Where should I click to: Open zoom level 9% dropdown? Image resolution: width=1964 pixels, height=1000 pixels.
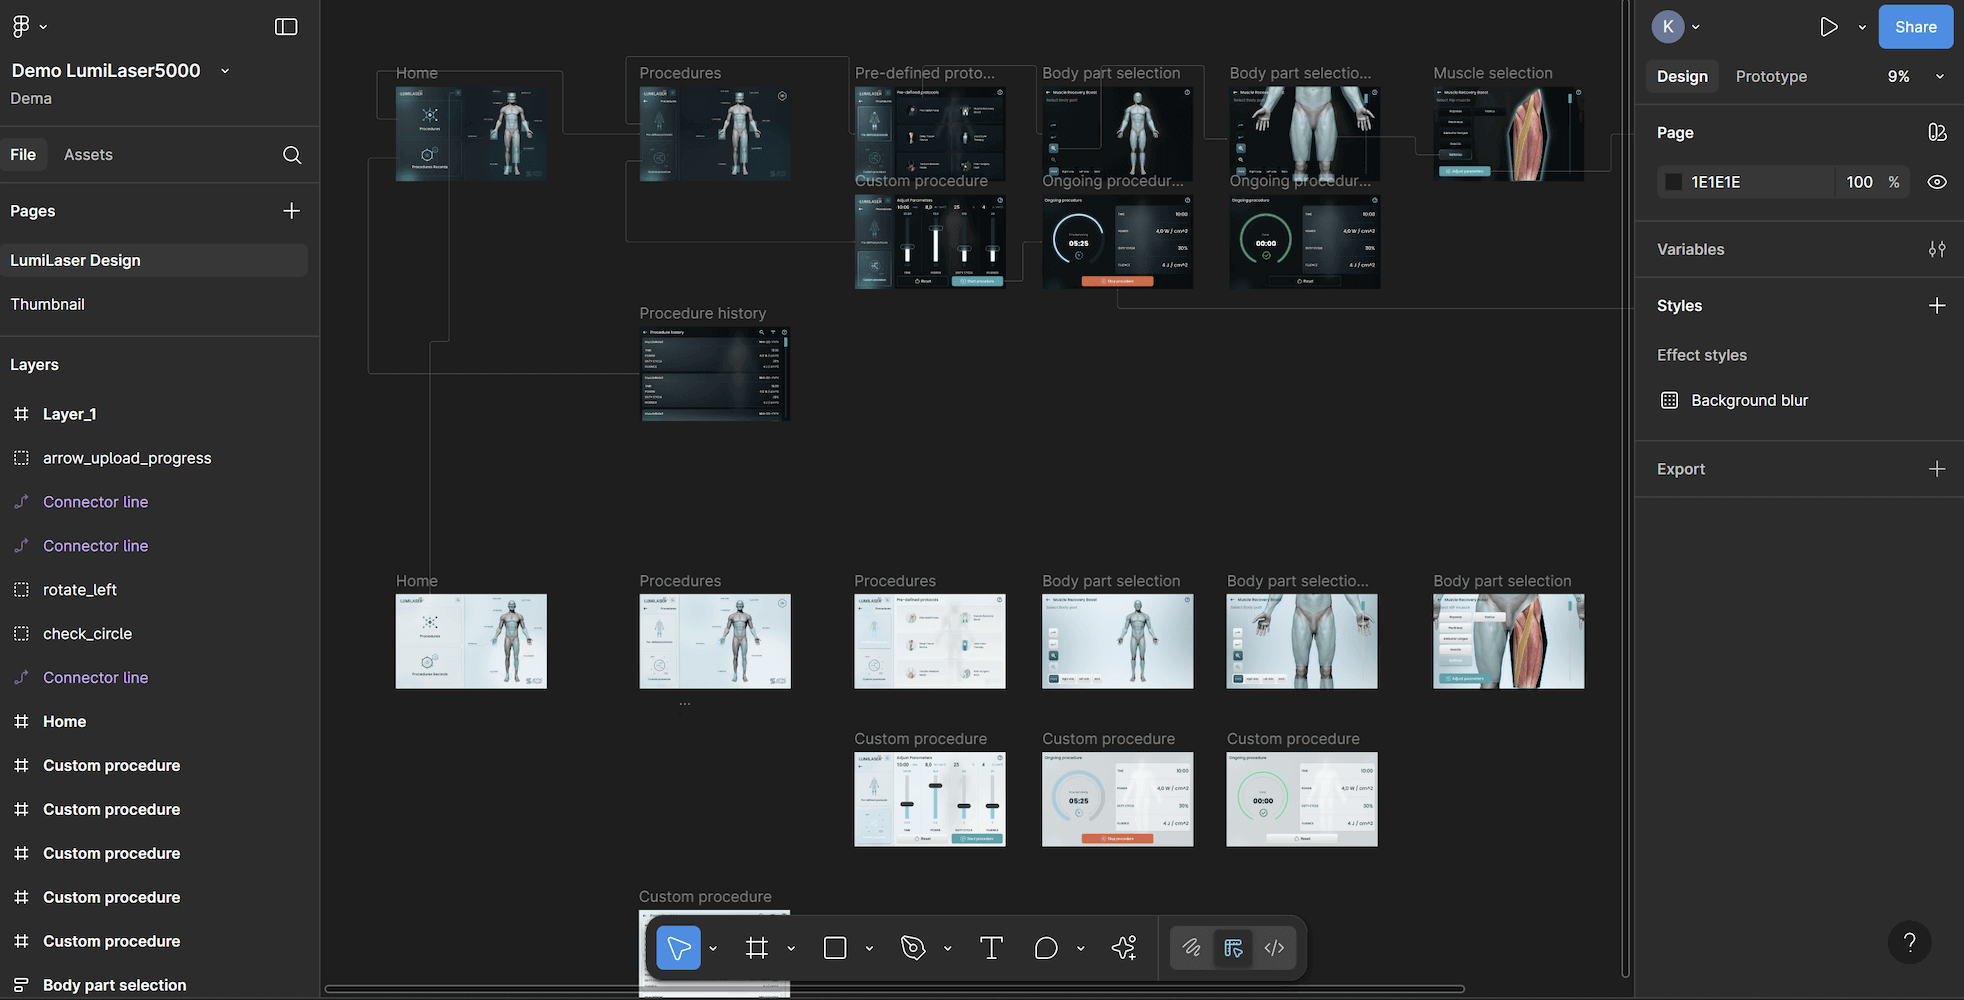tap(1940, 76)
